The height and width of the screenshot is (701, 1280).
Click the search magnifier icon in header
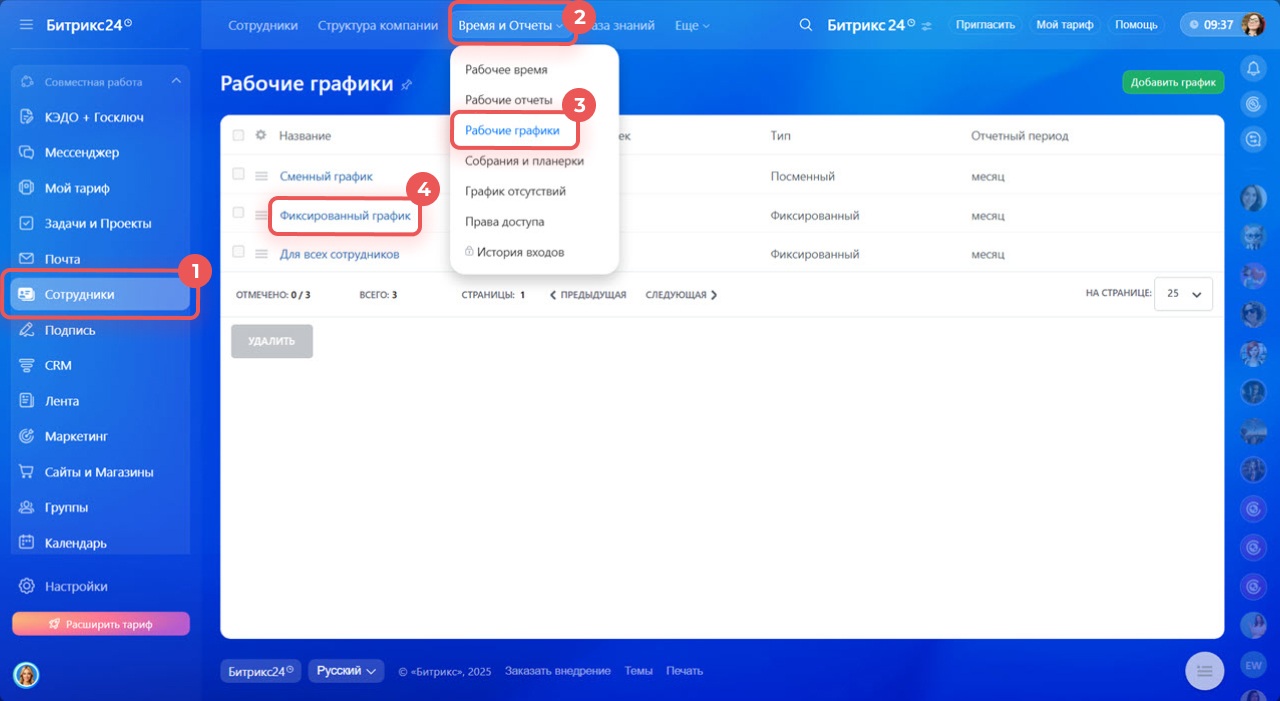(805, 25)
